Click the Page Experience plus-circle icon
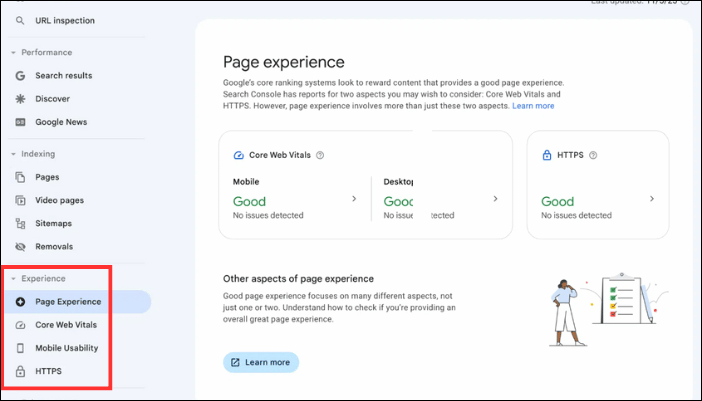Viewport: 702px width, 401px height. point(20,302)
